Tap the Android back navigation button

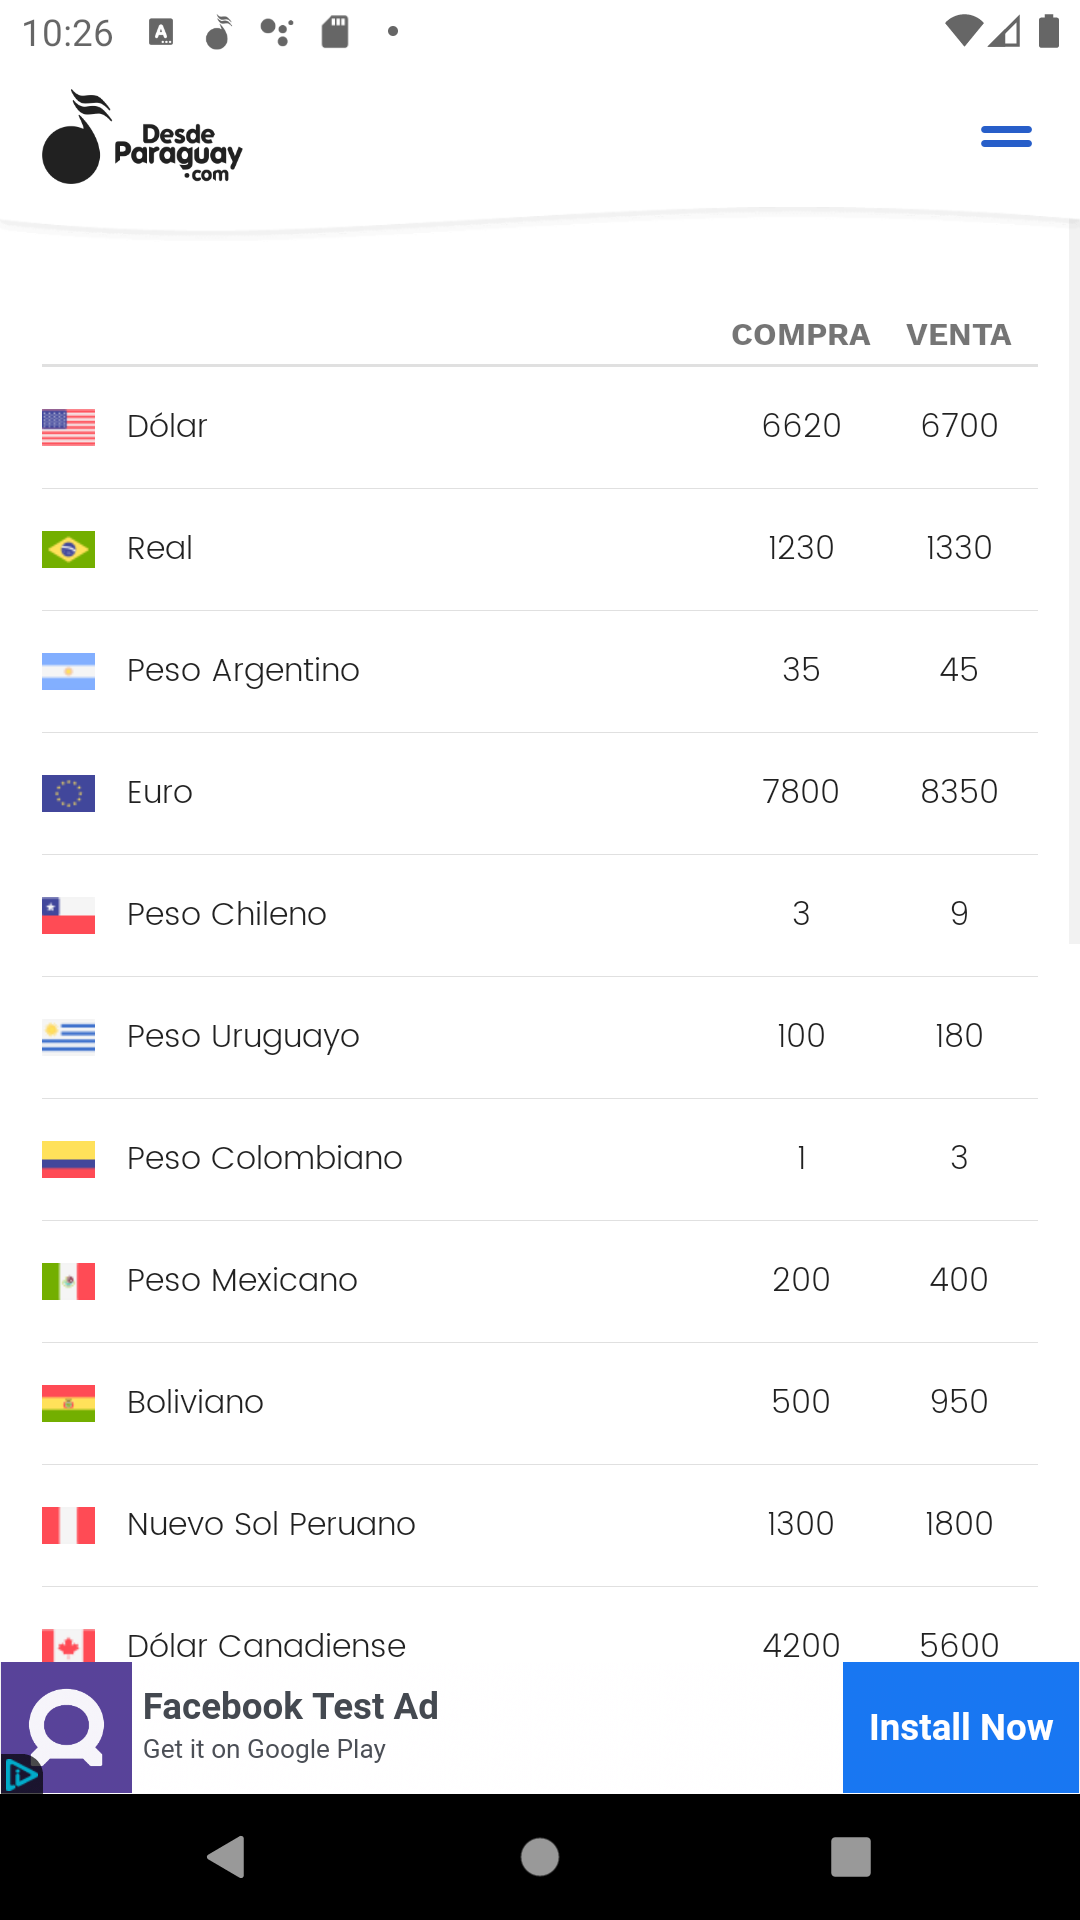(227, 1857)
